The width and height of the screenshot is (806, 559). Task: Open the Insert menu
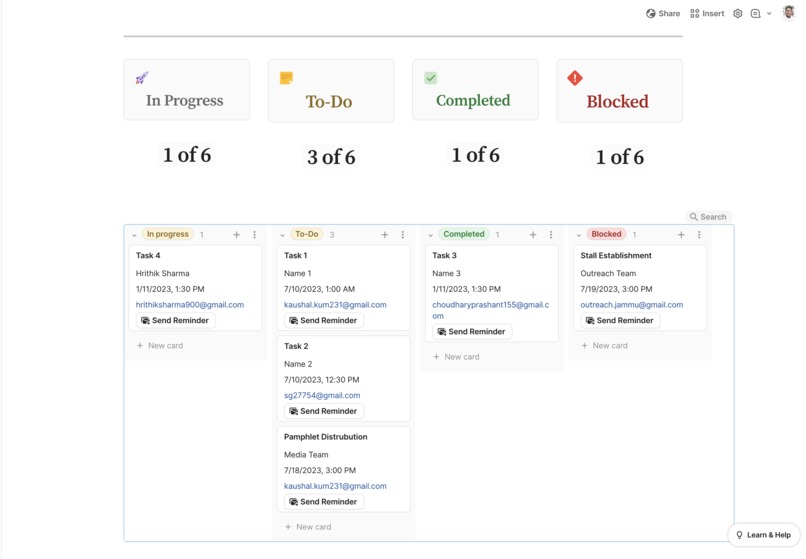pyautogui.click(x=707, y=13)
